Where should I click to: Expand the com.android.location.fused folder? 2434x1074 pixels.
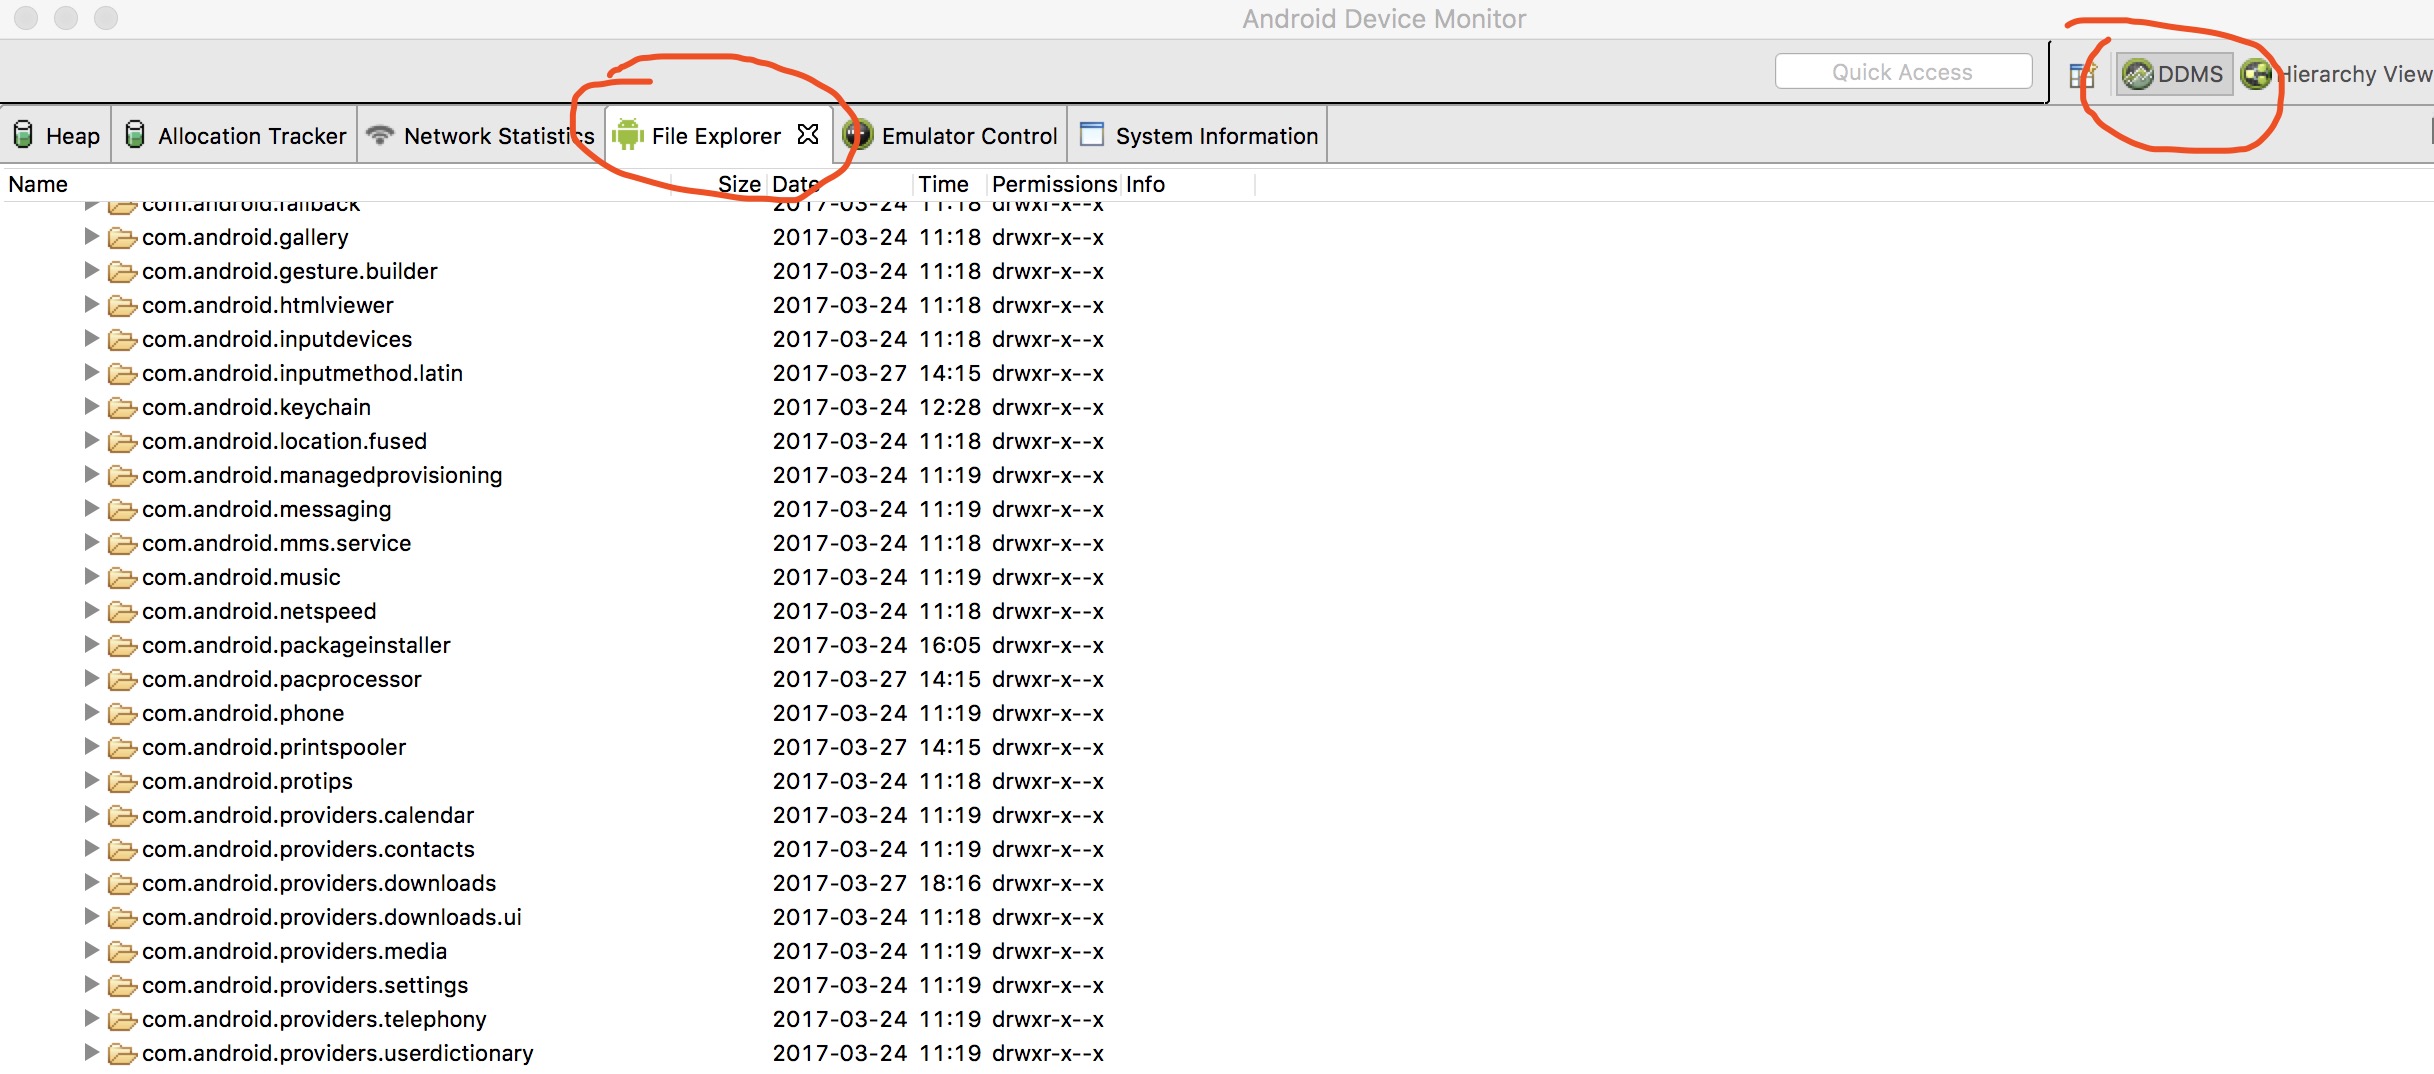pyautogui.click(x=91, y=440)
